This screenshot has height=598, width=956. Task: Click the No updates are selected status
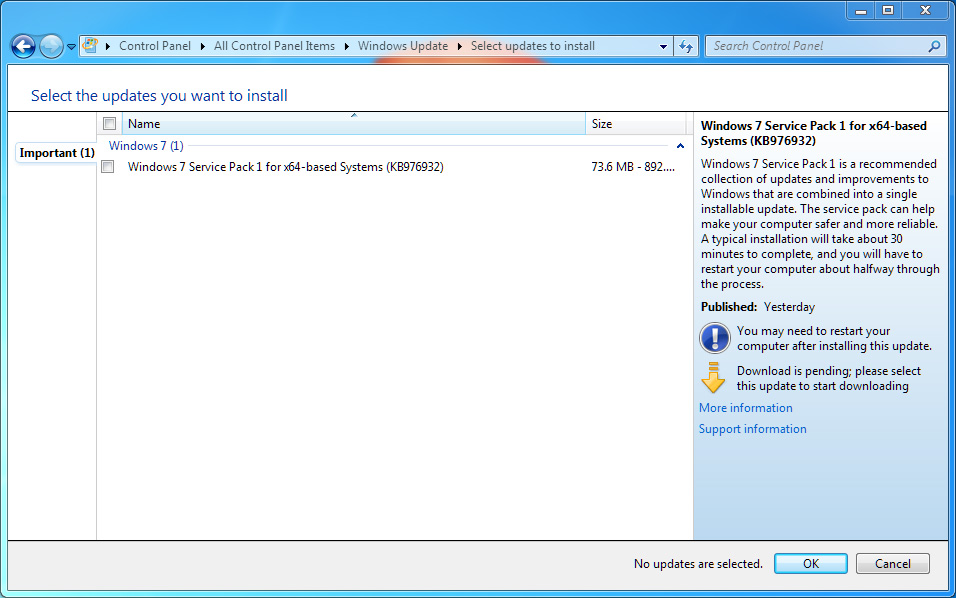698,563
